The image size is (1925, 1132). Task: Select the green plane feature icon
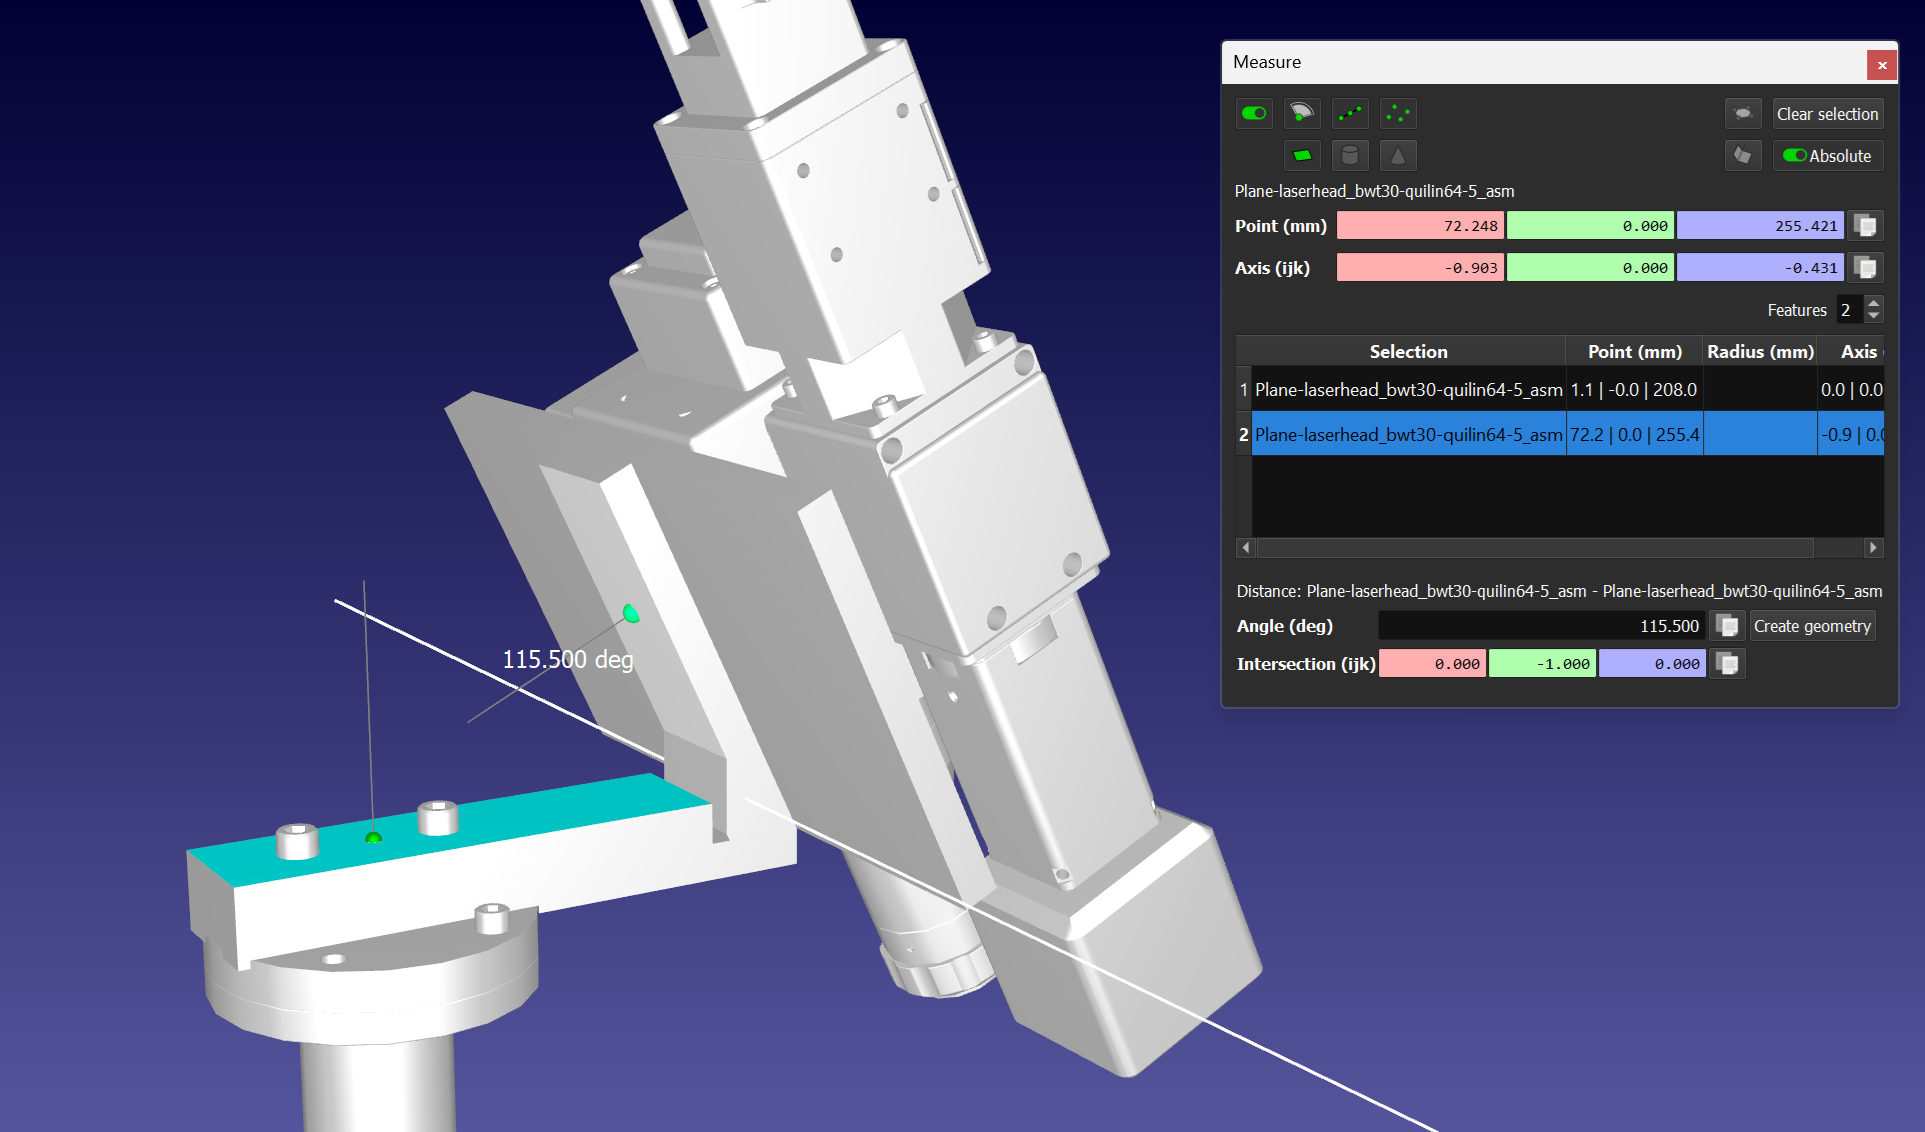[1301, 155]
